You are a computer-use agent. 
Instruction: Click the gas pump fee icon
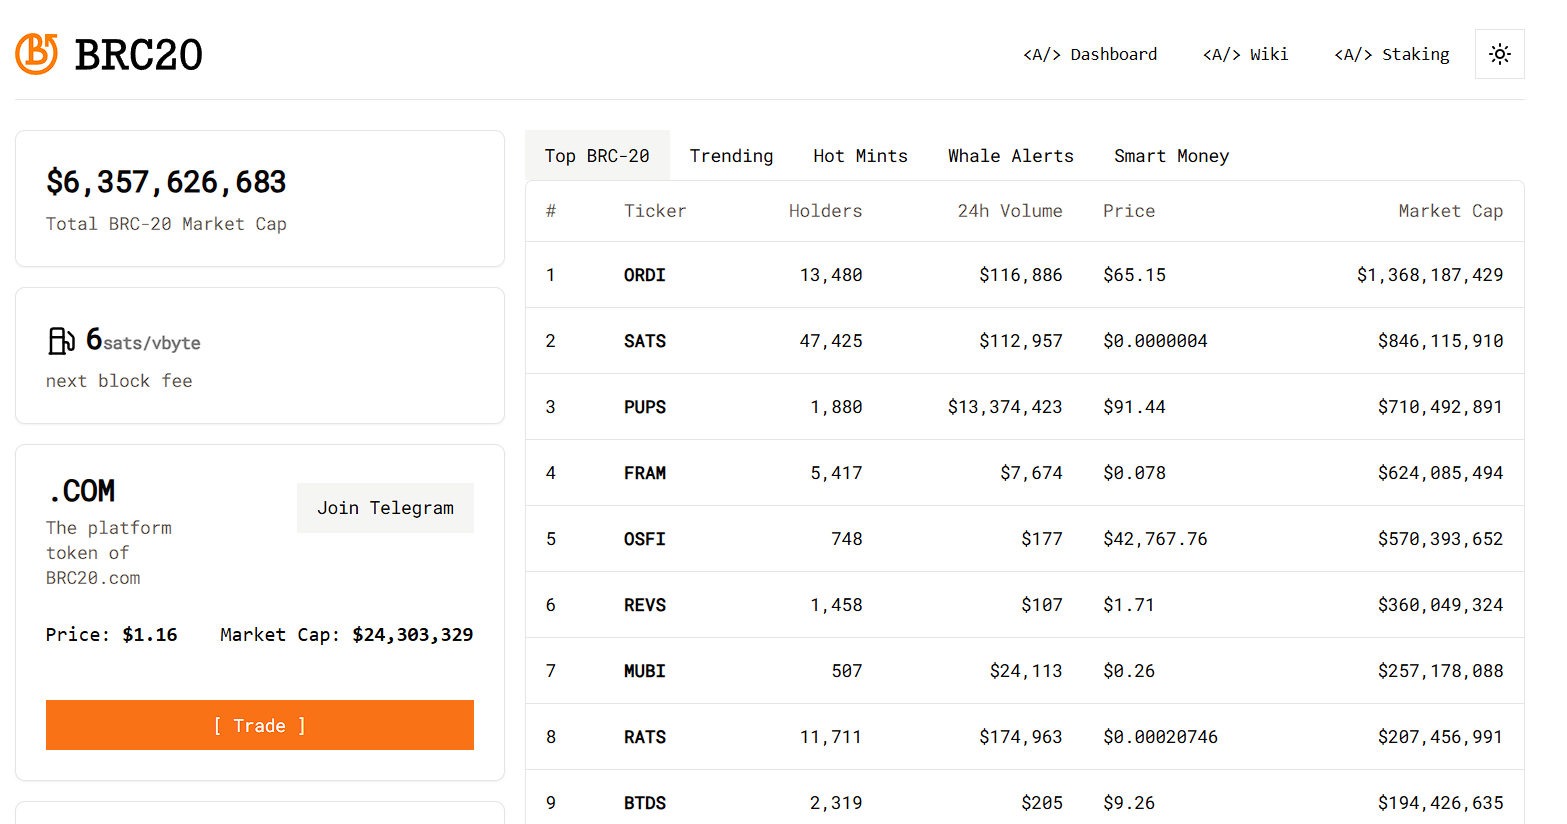61,341
